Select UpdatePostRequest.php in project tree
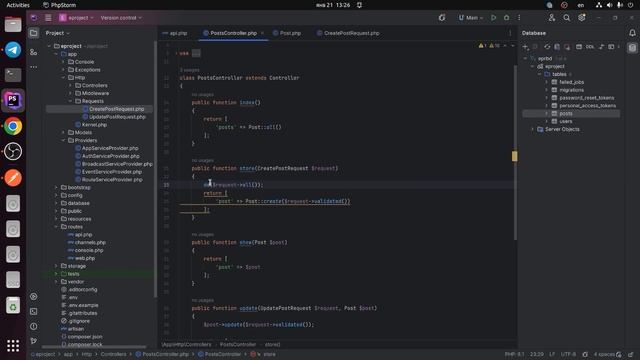This screenshot has width=640, height=360. click(117, 117)
